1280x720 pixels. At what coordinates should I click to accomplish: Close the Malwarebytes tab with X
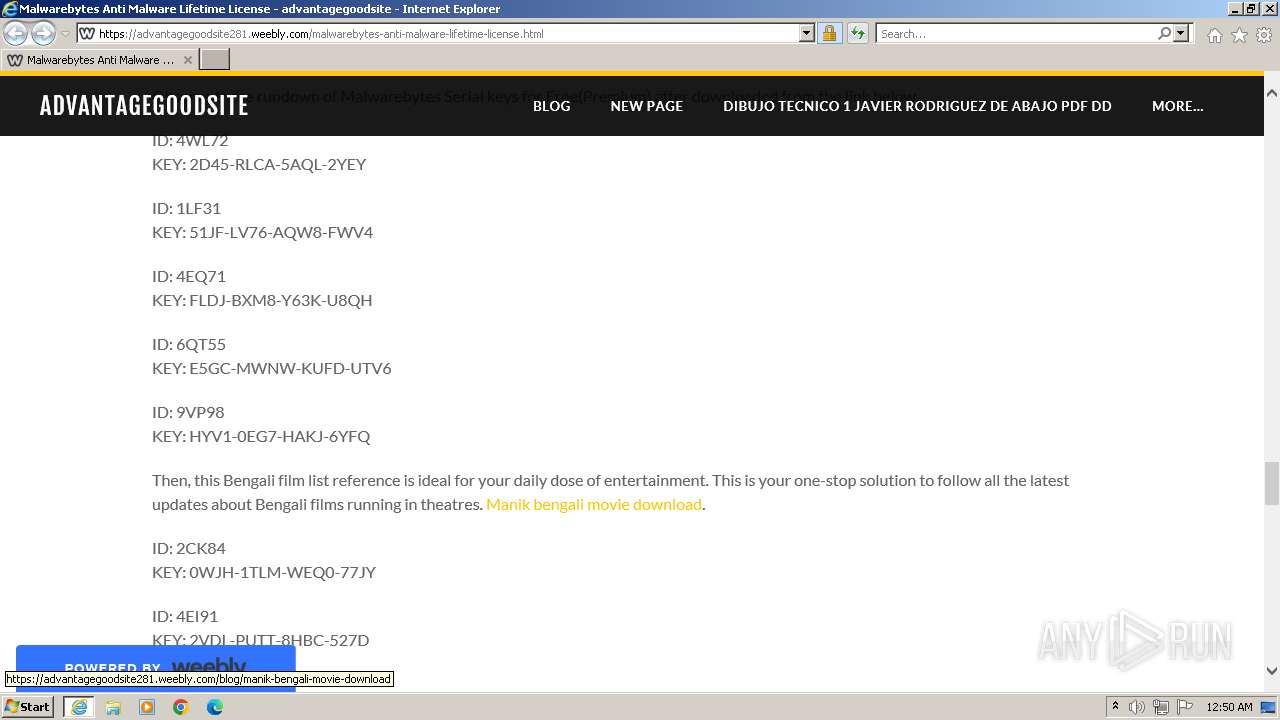click(188, 60)
